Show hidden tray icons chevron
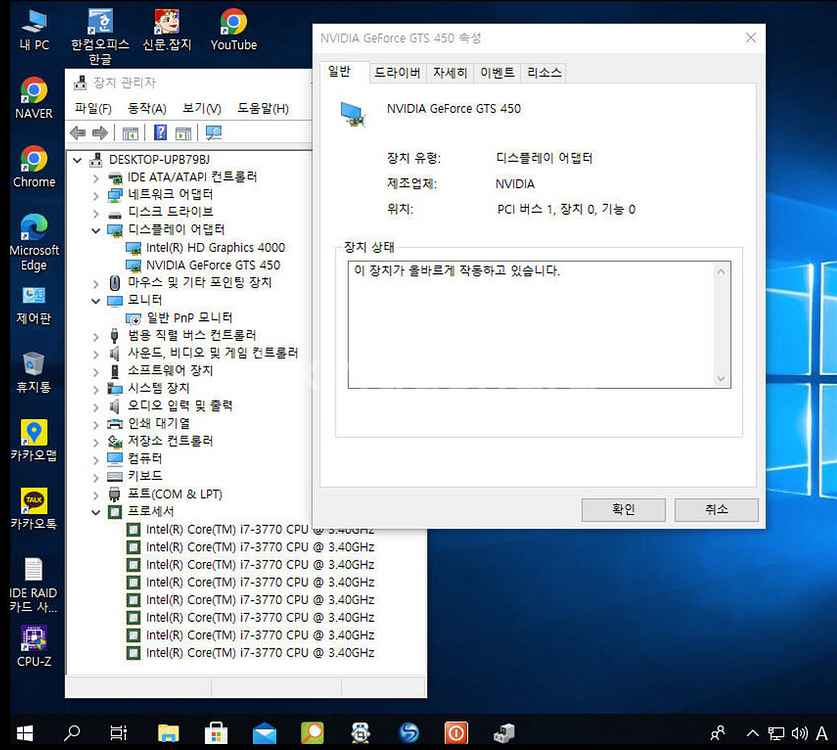The width and height of the screenshot is (837, 750). pos(752,733)
